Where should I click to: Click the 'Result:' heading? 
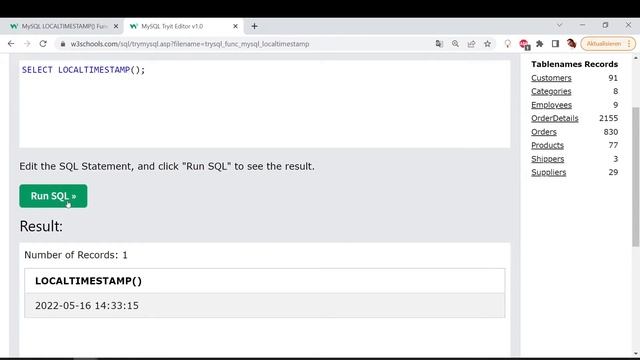41,226
